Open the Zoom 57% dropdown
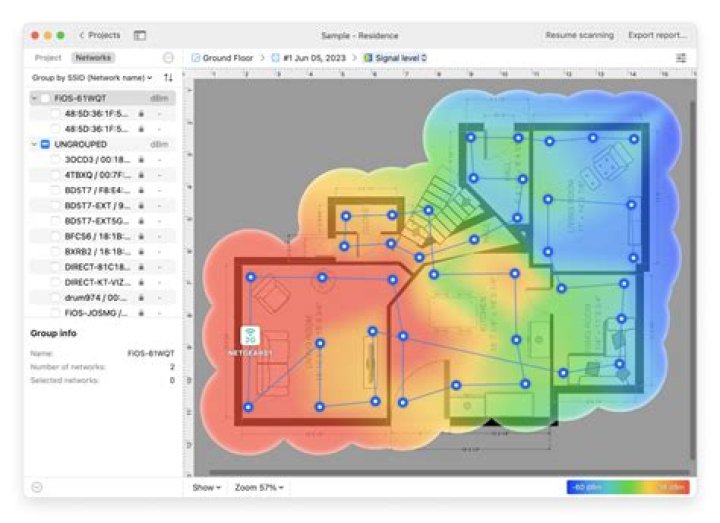This screenshot has height=523, width=720. click(259, 487)
